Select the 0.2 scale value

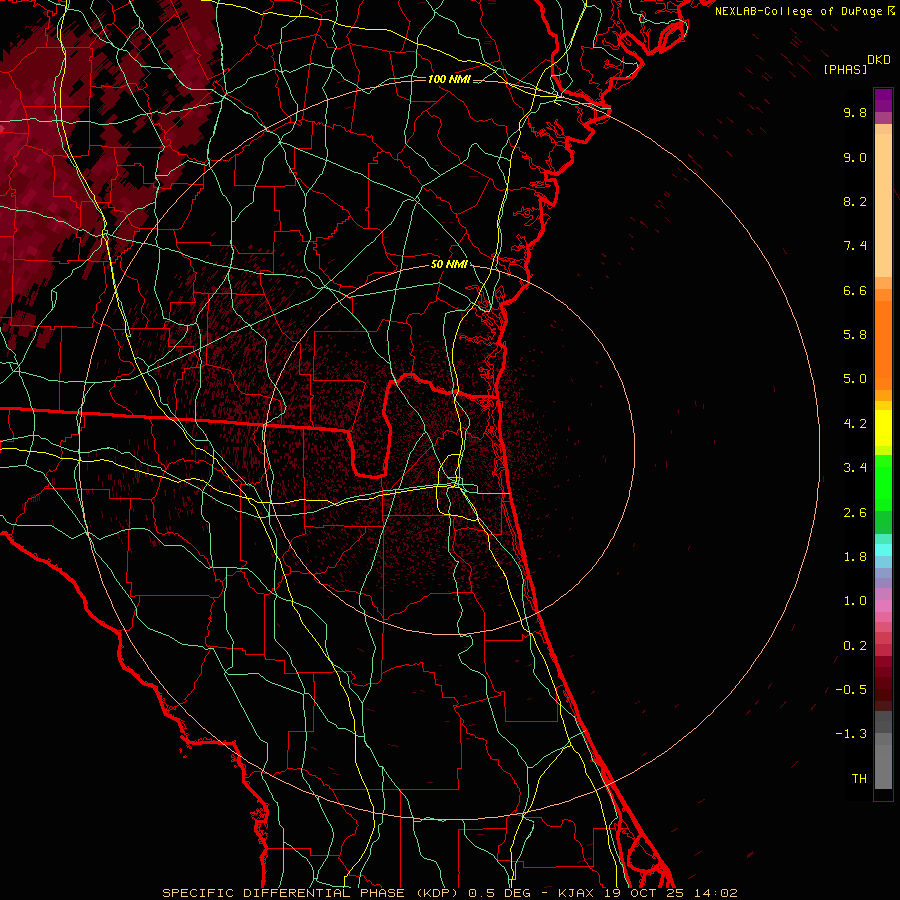click(x=855, y=646)
